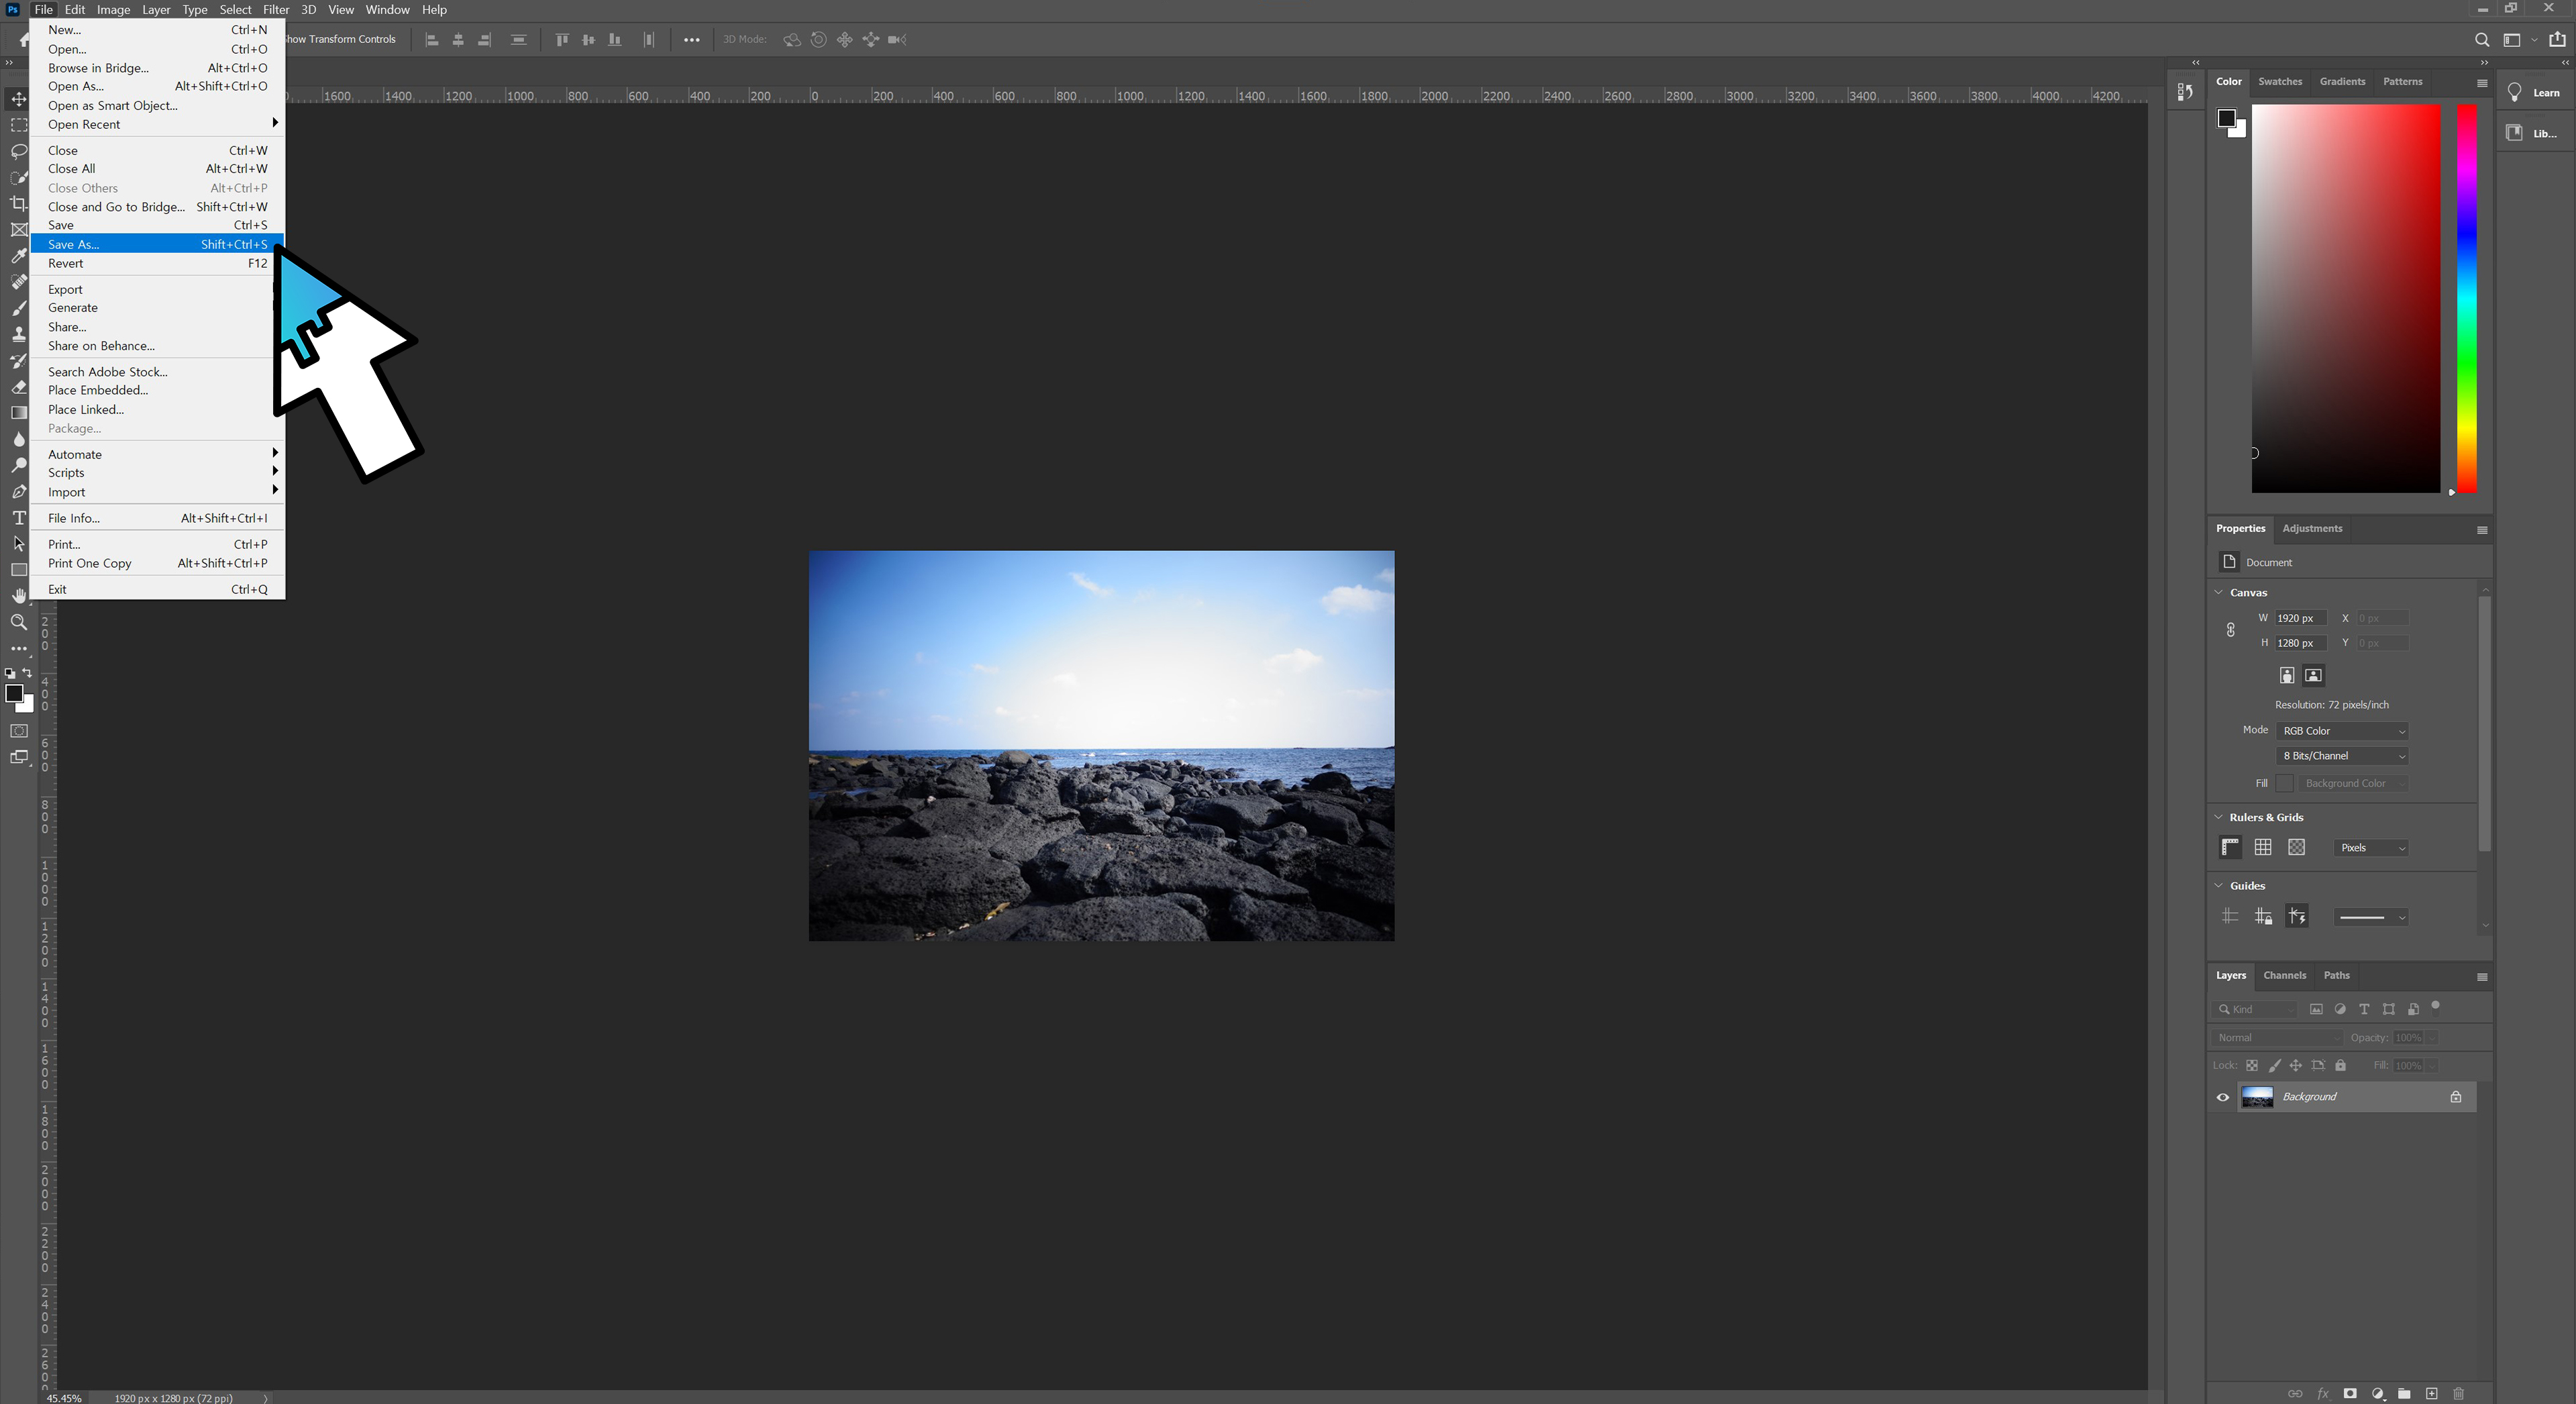Click the Search icon at top right
Image resolution: width=2576 pixels, height=1404 pixels.
click(x=2481, y=40)
